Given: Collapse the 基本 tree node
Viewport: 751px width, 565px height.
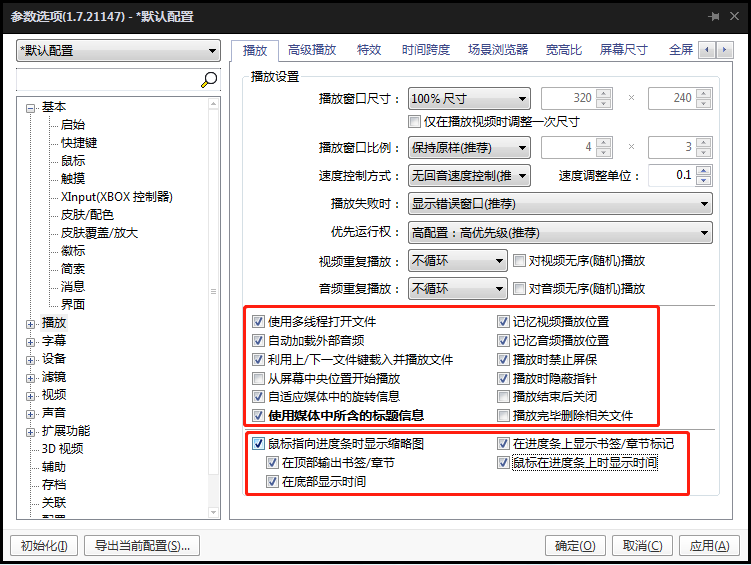Looking at the screenshot, I should [31, 108].
